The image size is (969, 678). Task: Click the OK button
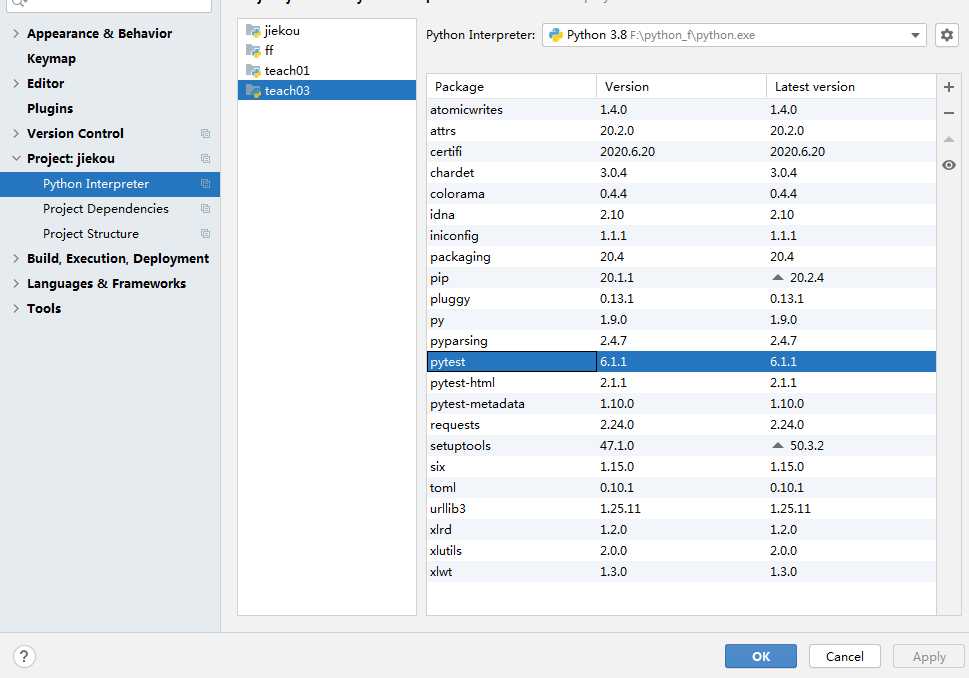coord(761,656)
